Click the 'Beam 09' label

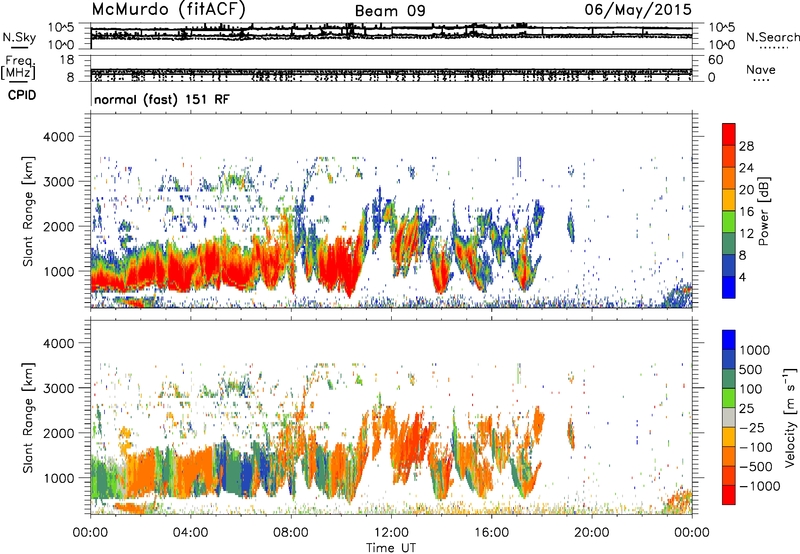(x=390, y=11)
